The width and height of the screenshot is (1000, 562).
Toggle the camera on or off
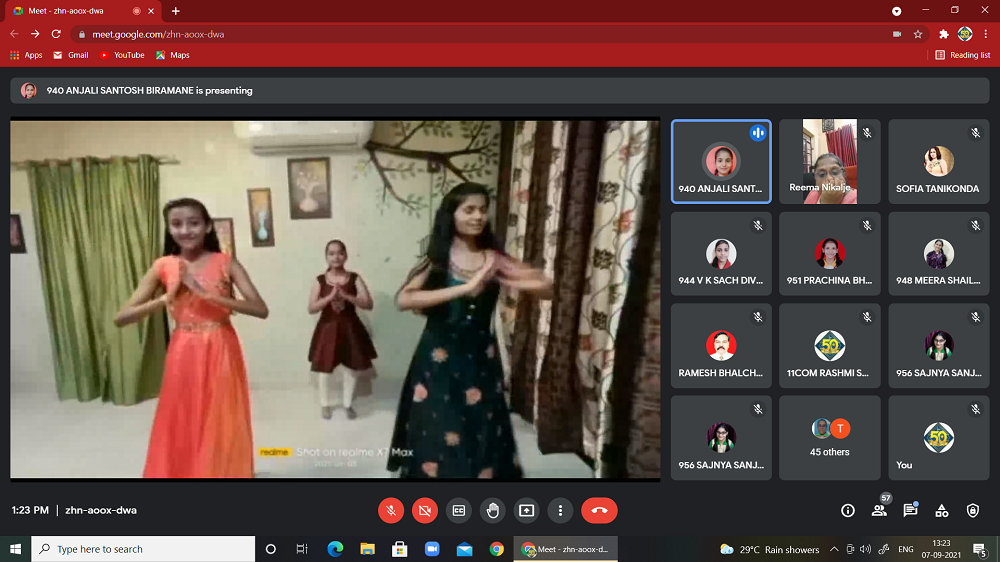tap(425, 510)
